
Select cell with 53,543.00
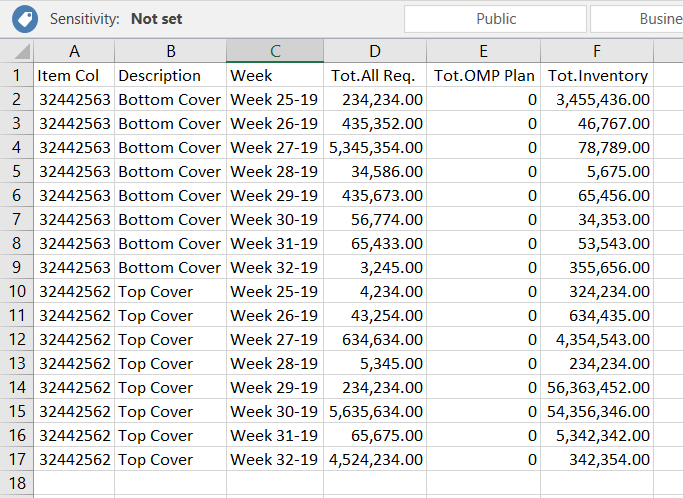[x=597, y=243]
